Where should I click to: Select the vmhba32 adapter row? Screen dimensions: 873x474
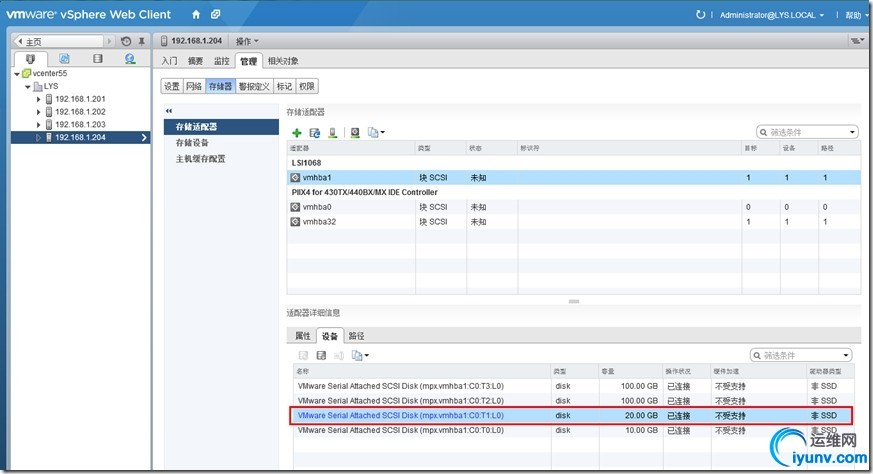[573, 222]
